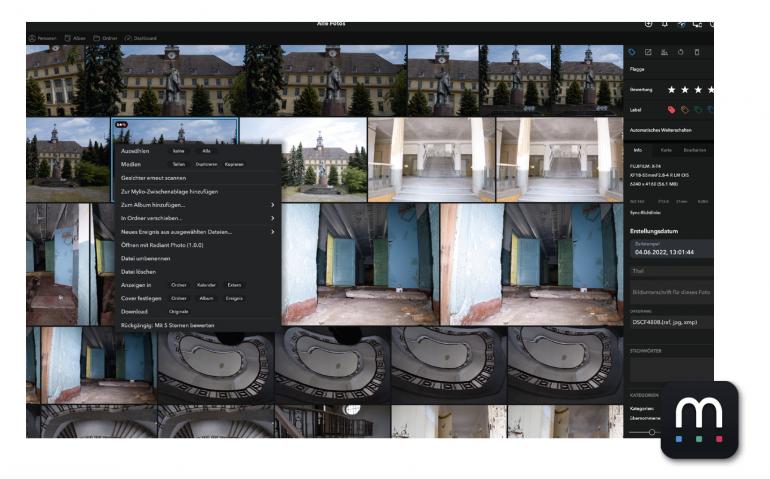Open the notifications bell icon
The height and width of the screenshot is (479, 770).
click(664, 24)
